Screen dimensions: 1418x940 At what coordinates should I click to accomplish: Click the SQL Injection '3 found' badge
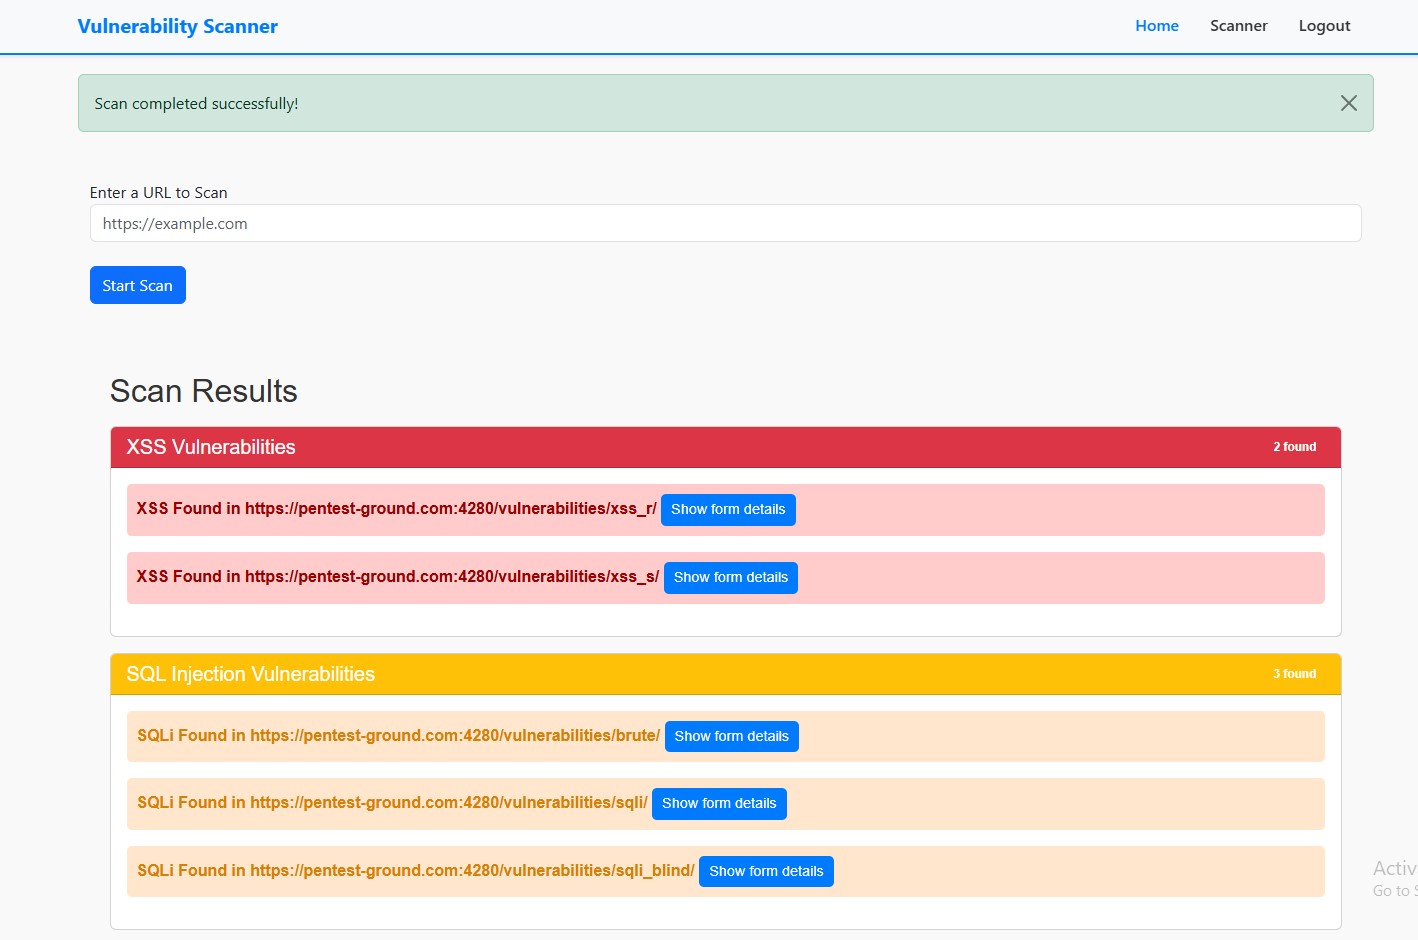point(1294,674)
